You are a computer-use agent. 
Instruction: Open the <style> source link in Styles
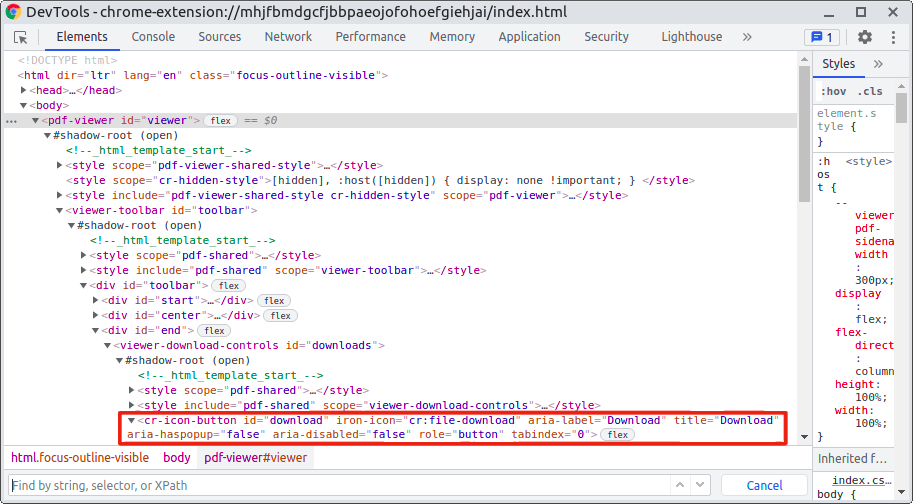pos(869,162)
